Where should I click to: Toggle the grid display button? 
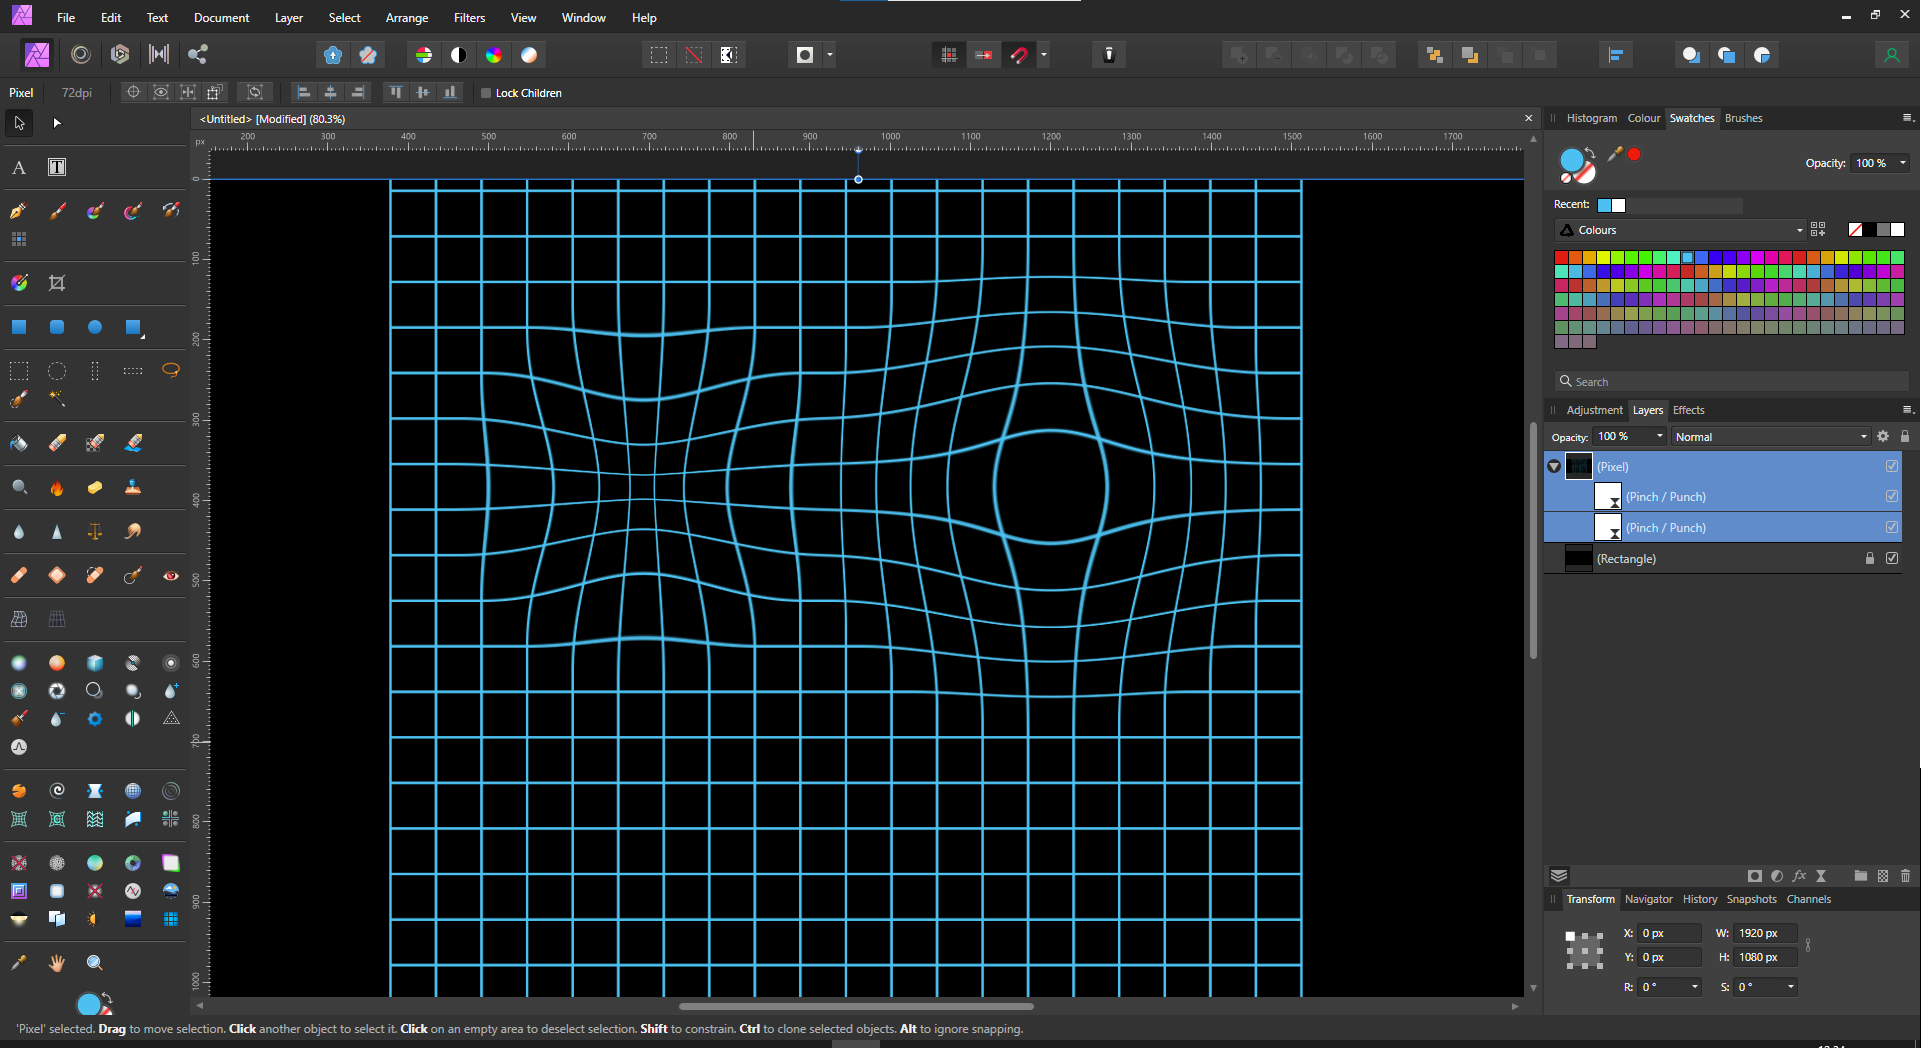tap(949, 55)
